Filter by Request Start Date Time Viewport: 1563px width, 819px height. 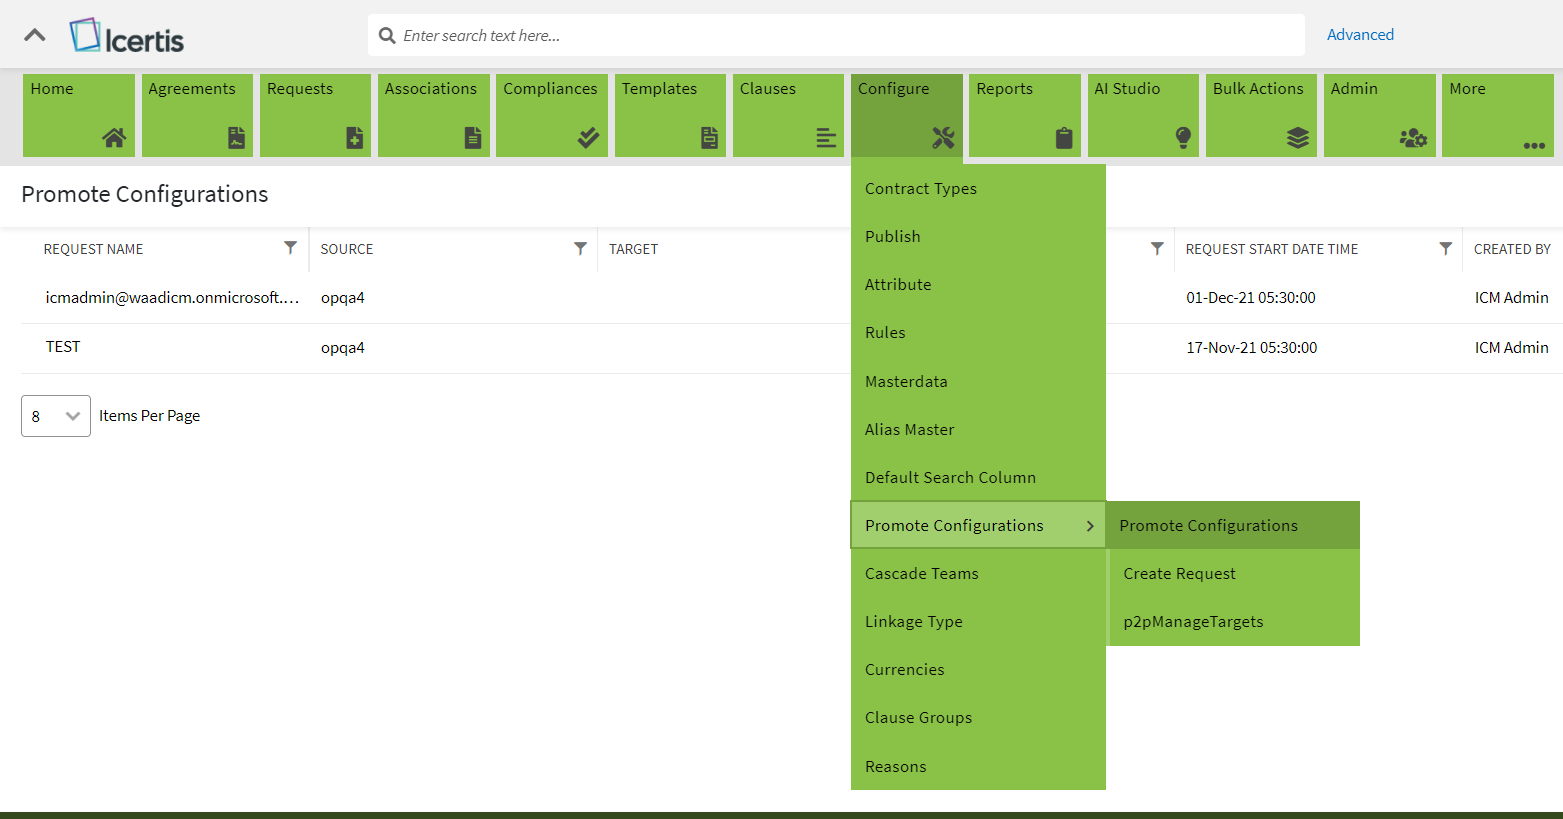click(1445, 248)
